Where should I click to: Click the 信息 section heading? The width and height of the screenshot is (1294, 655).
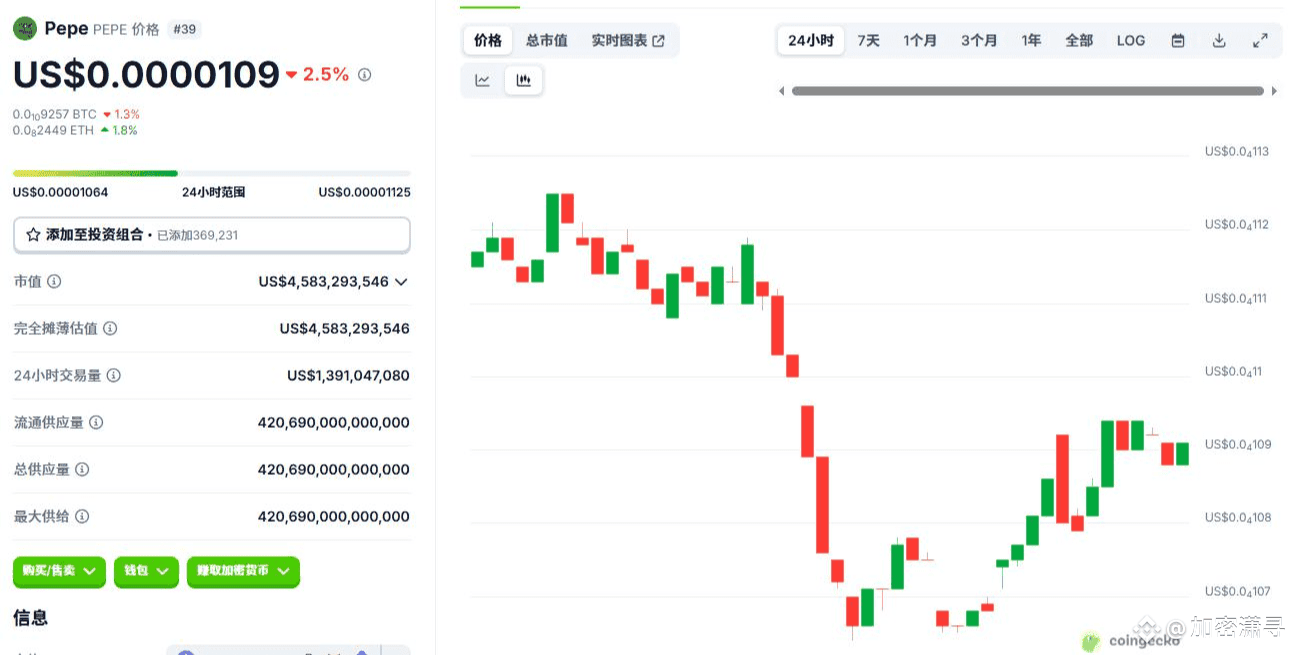[x=30, y=618]
